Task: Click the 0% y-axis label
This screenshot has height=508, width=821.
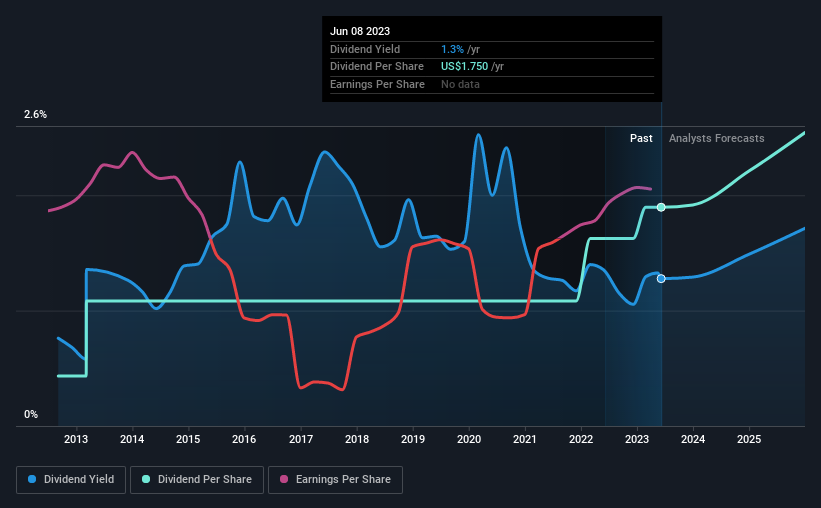Action: pos(30,414)
